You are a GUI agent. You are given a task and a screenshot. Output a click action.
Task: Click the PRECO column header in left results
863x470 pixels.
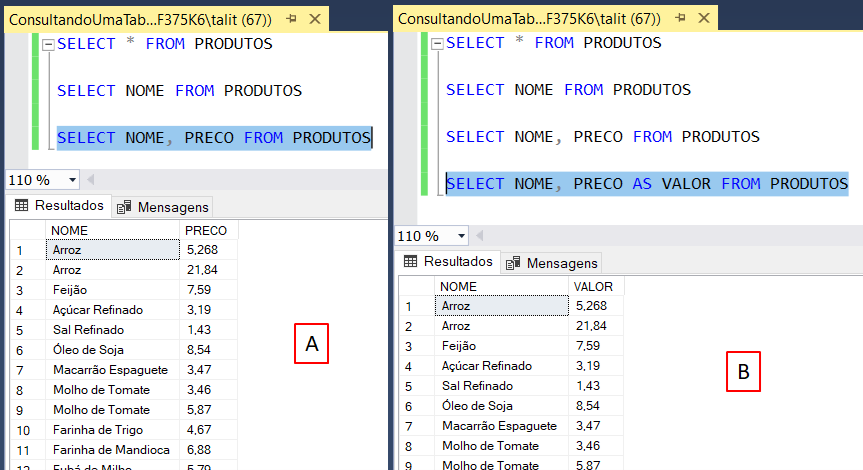pyautogui.click(x=209, y=231)
